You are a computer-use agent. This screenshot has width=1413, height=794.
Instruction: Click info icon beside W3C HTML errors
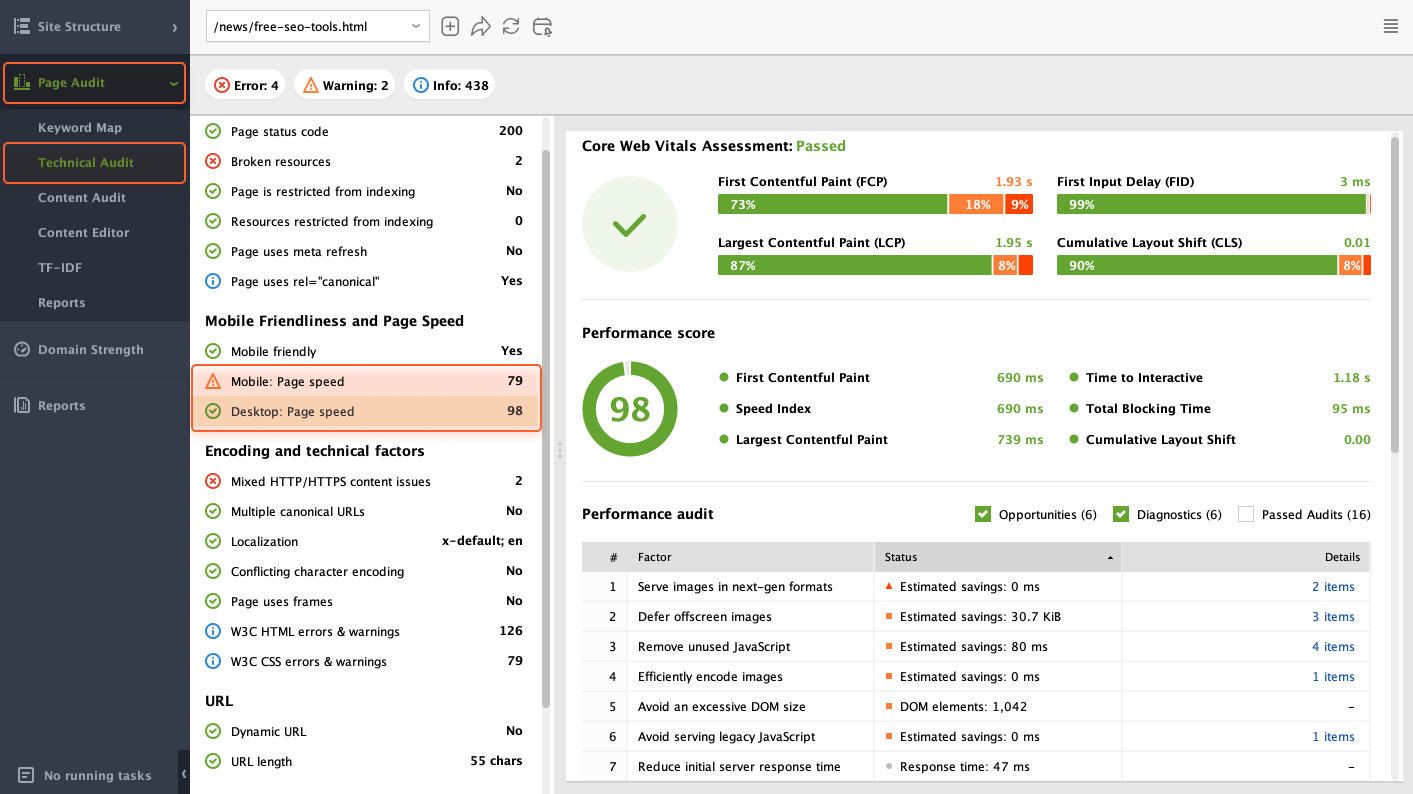coord(213,631)
